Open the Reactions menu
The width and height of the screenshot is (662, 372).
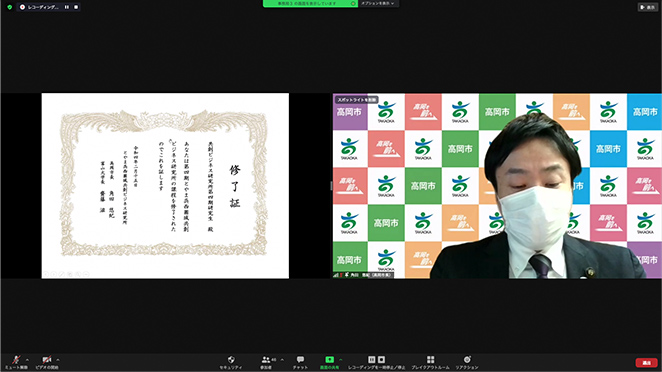467,362
